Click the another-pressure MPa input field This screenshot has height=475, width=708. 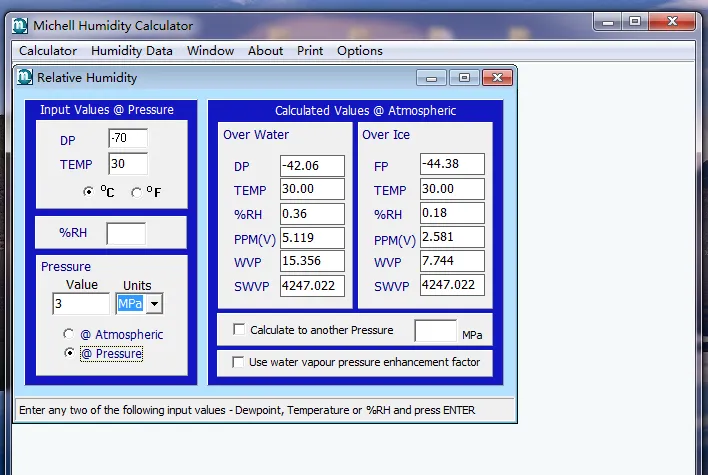436,331
